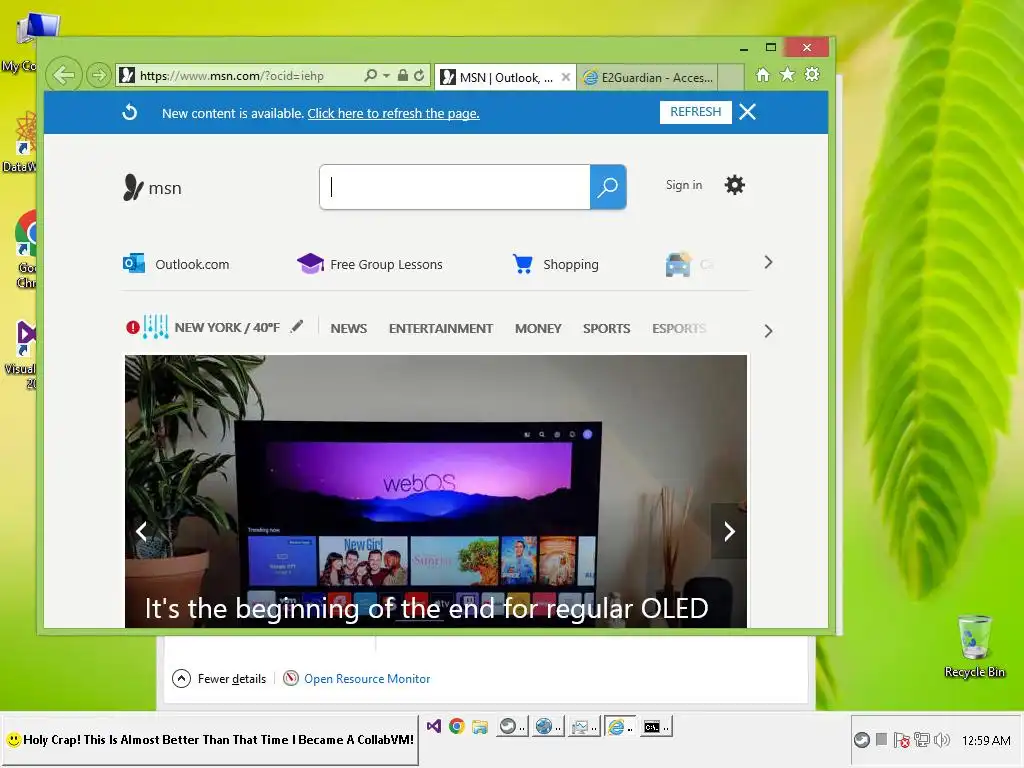Select the SPORTS menu item

pyautogui.click(x=607, y=328)
